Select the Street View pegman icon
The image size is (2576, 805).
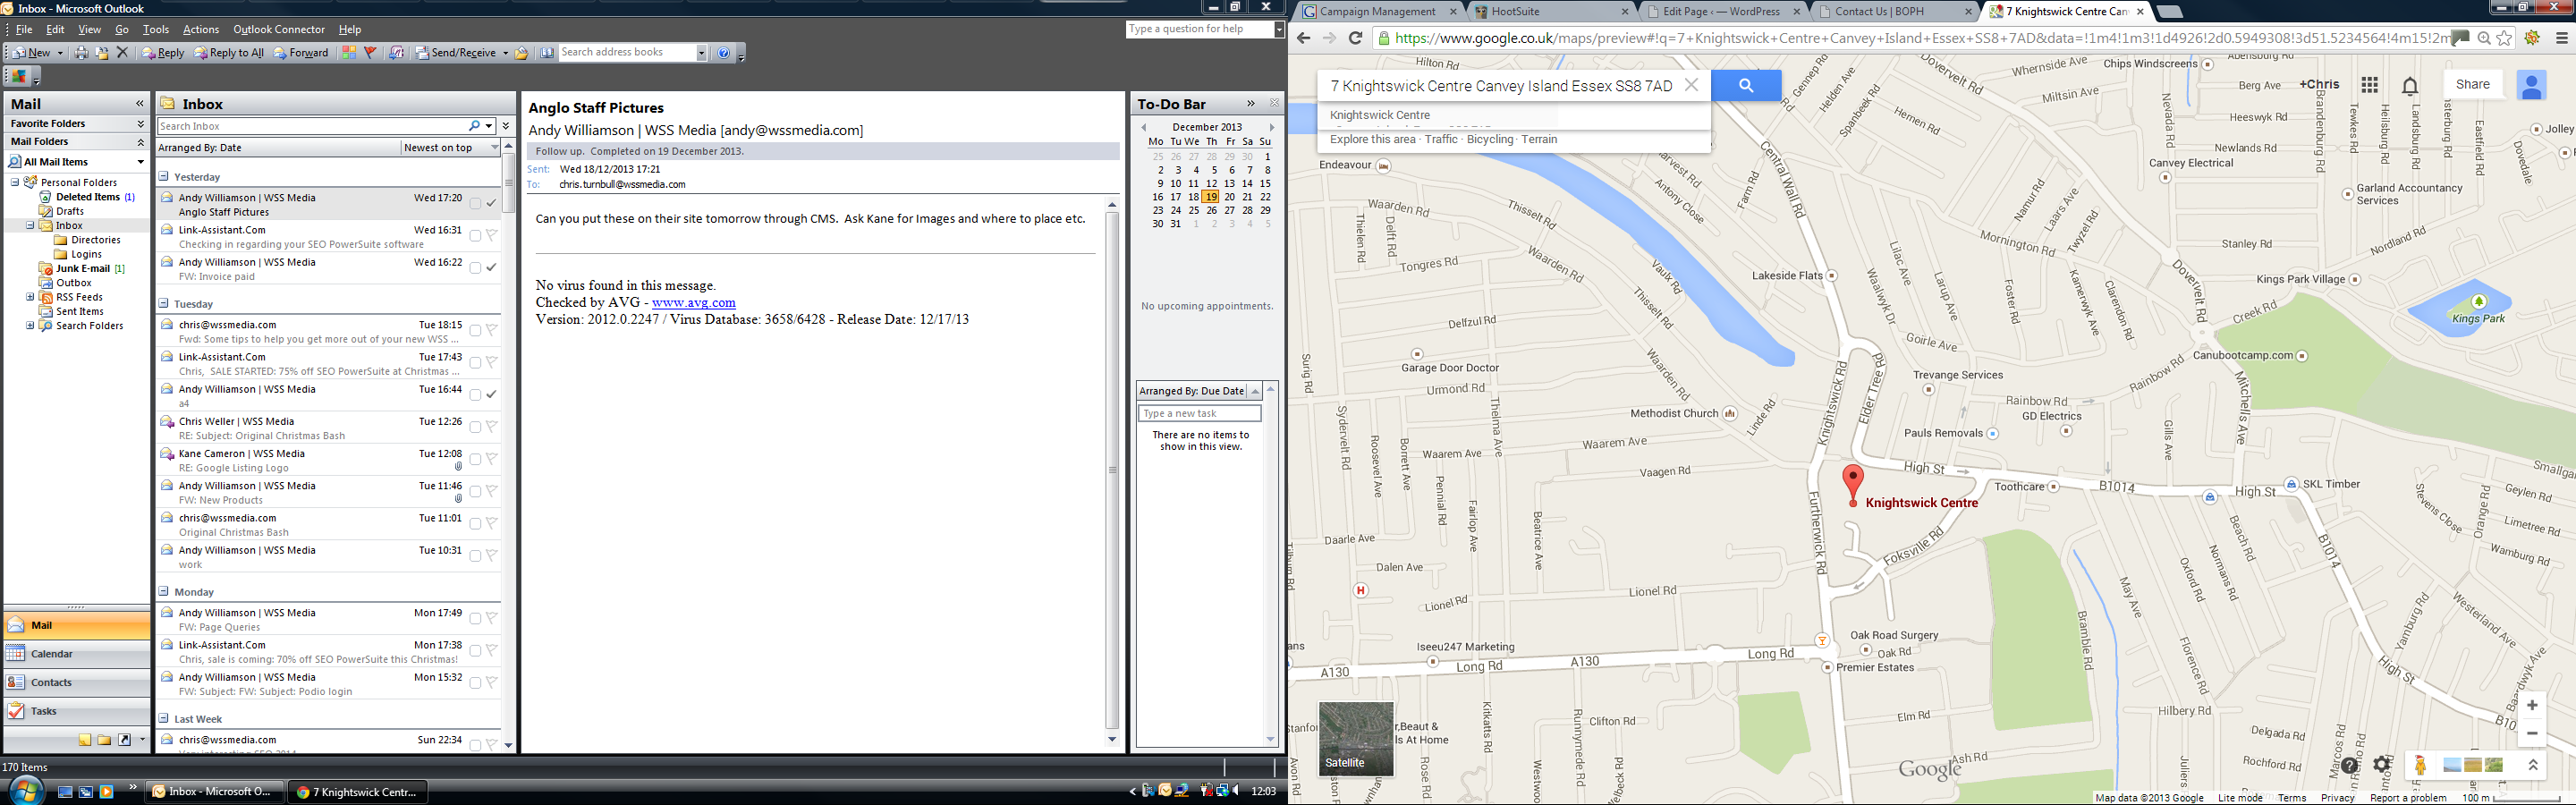[x=2420, y=765]
